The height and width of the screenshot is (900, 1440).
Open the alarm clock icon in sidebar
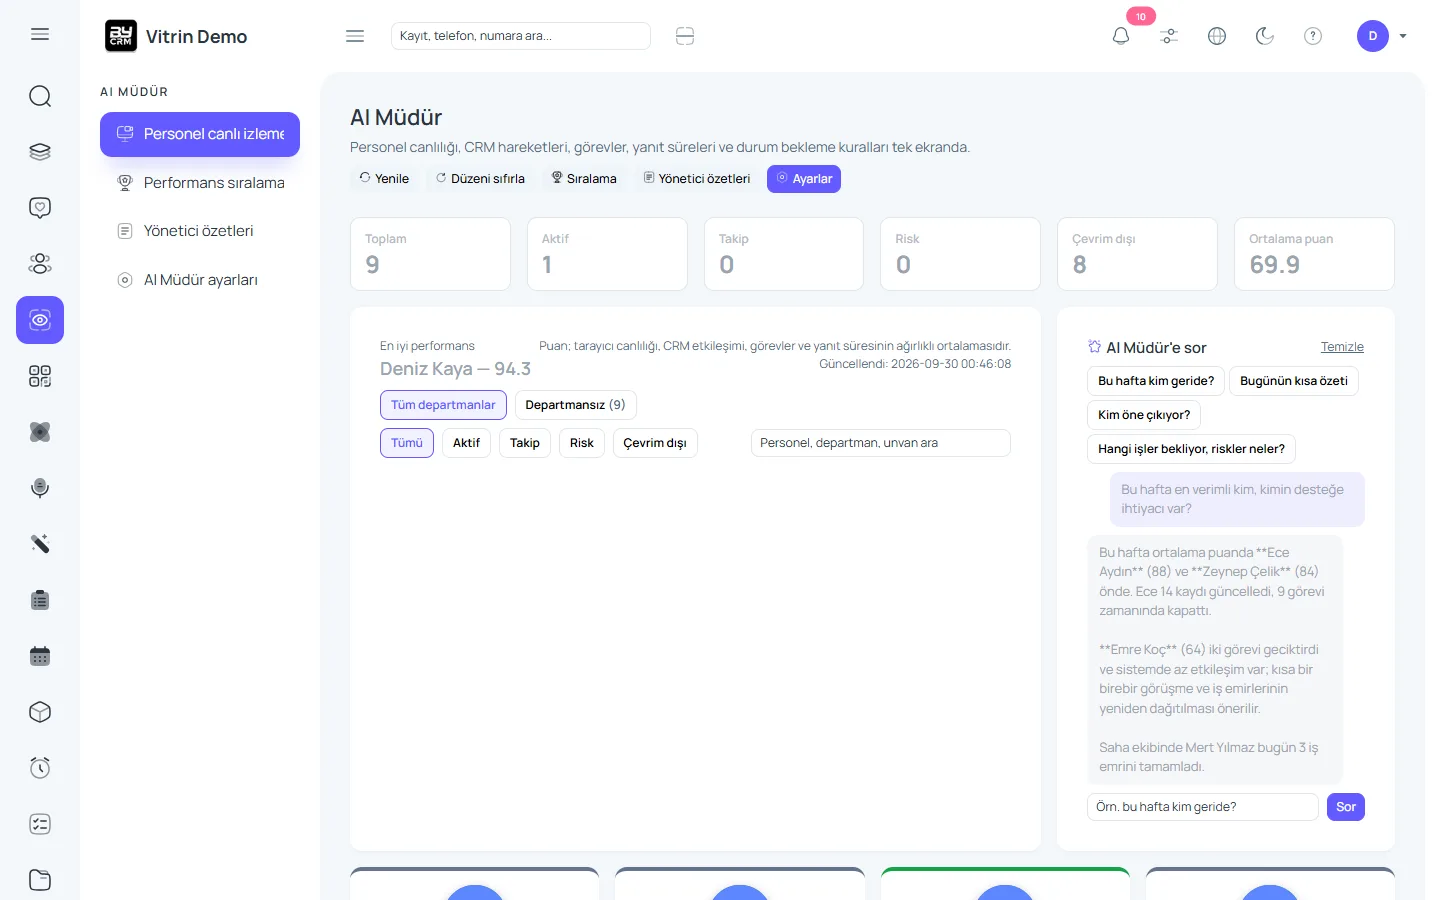coord(40,768)
